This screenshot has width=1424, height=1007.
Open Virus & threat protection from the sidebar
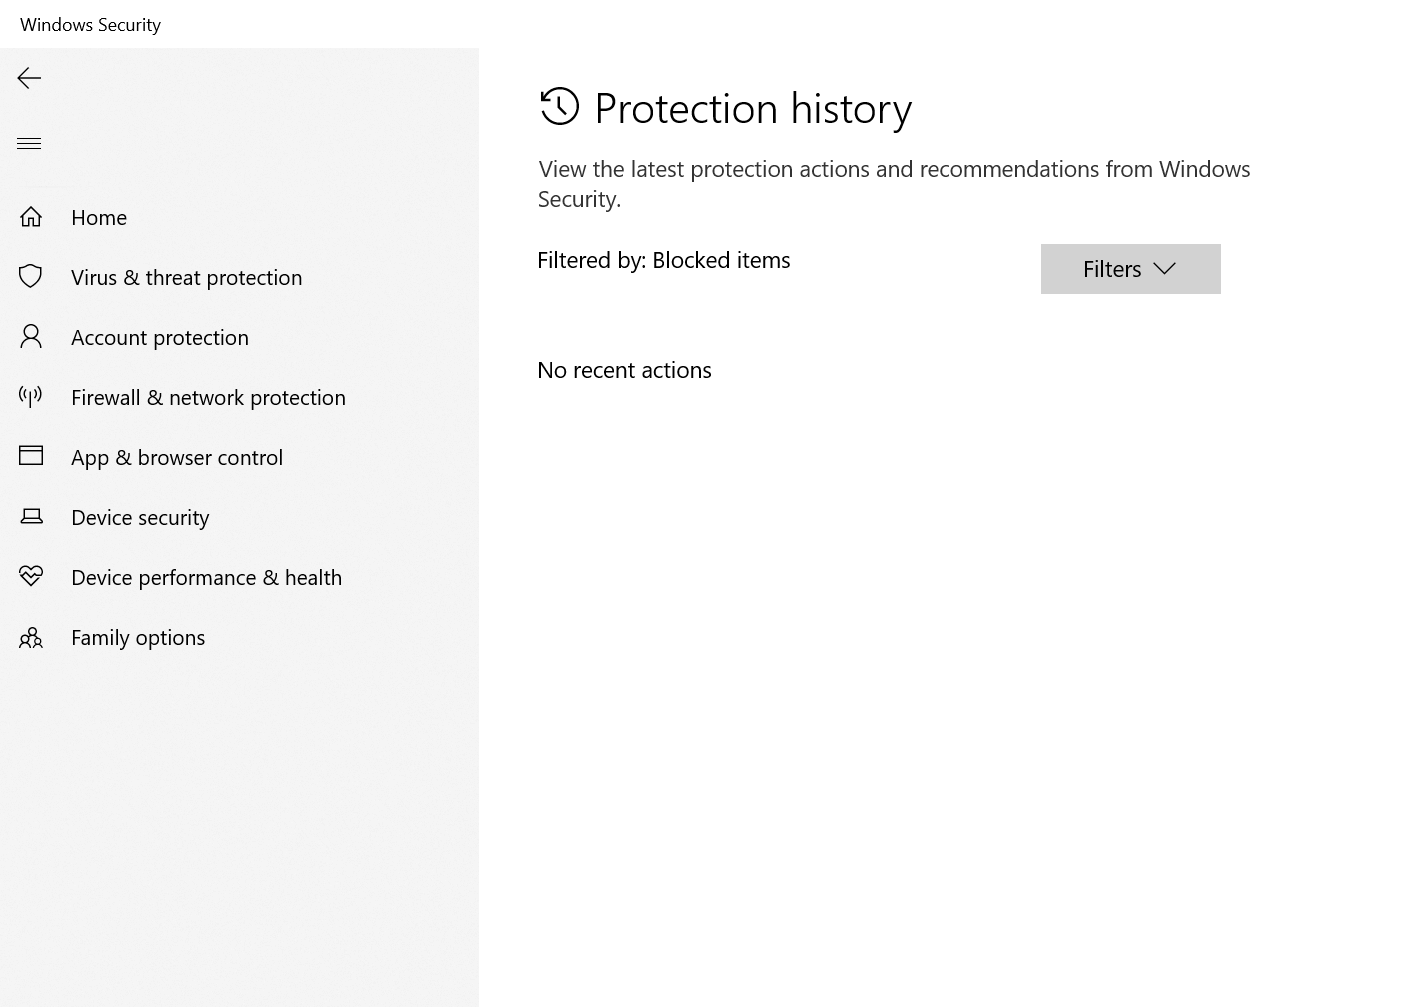tap(186, 277)
